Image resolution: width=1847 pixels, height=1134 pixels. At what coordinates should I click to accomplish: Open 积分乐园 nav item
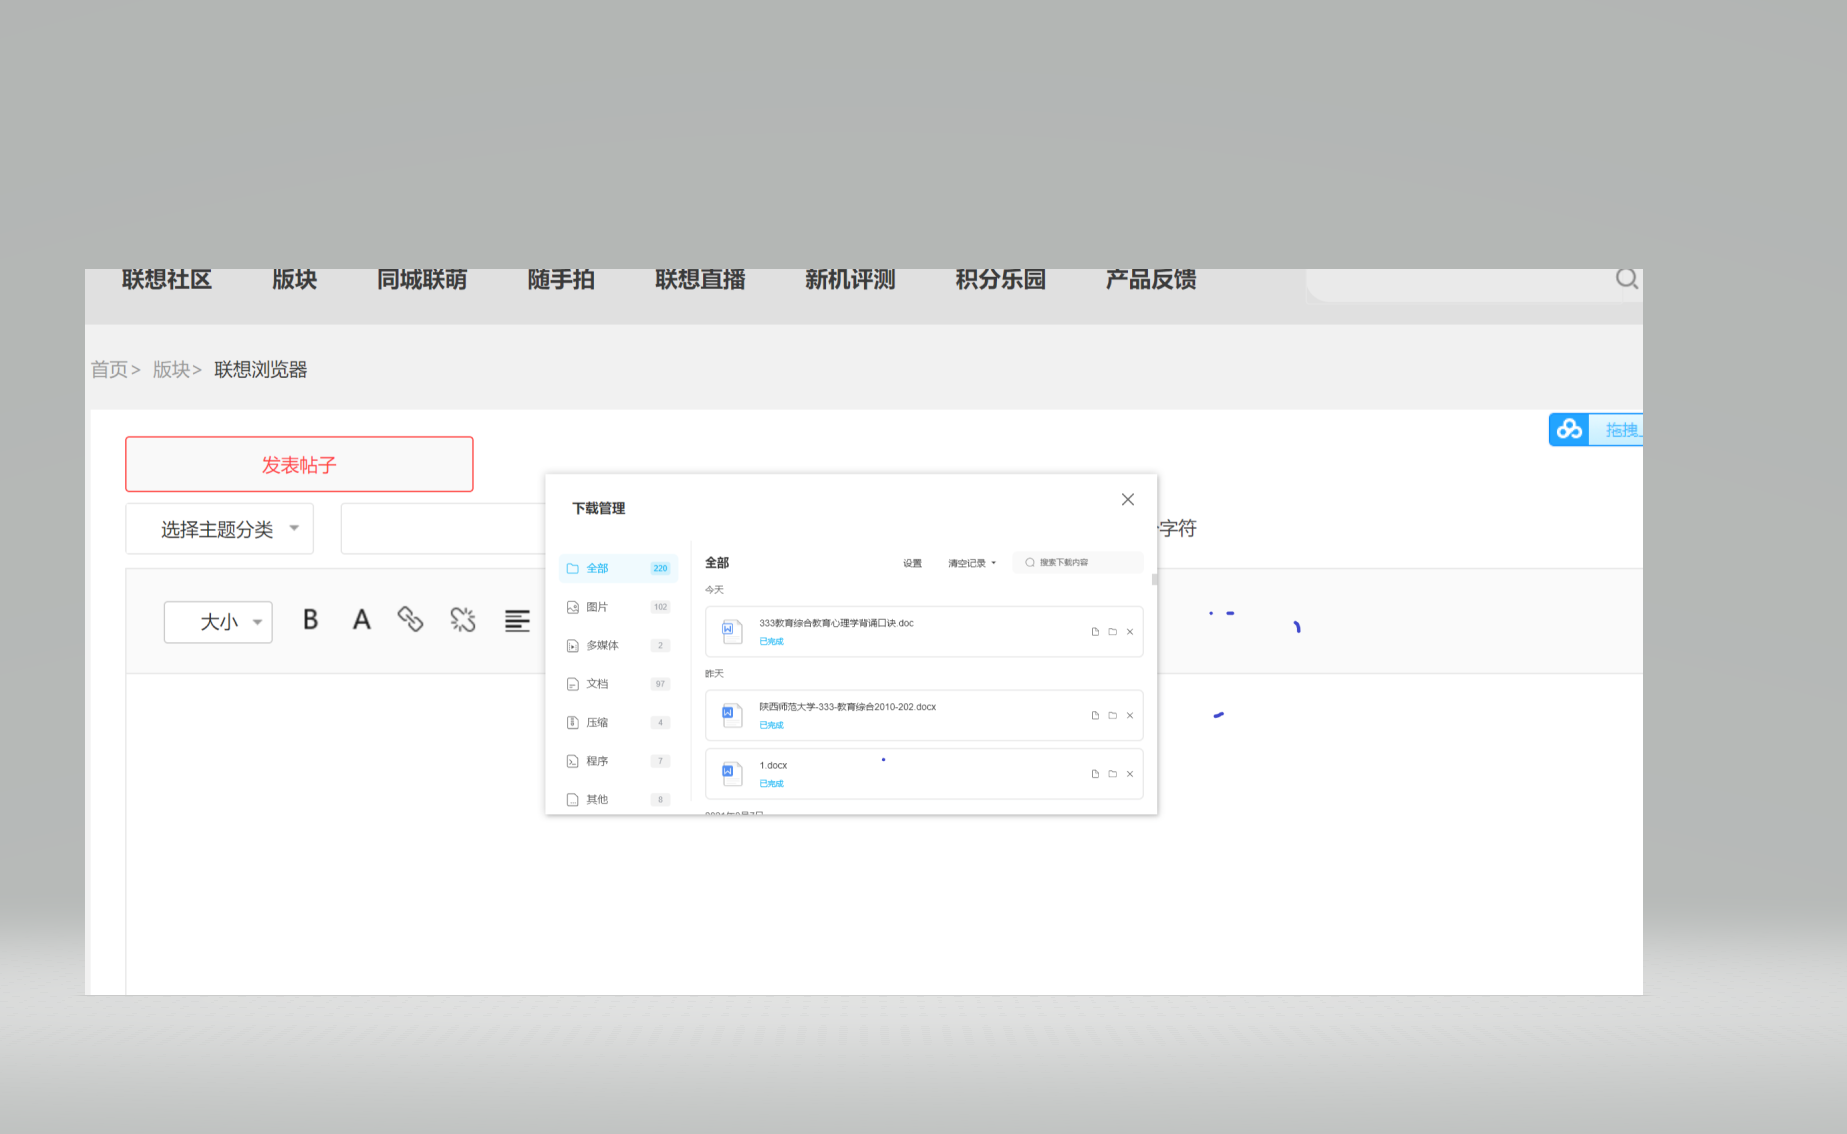[1000, 279]
